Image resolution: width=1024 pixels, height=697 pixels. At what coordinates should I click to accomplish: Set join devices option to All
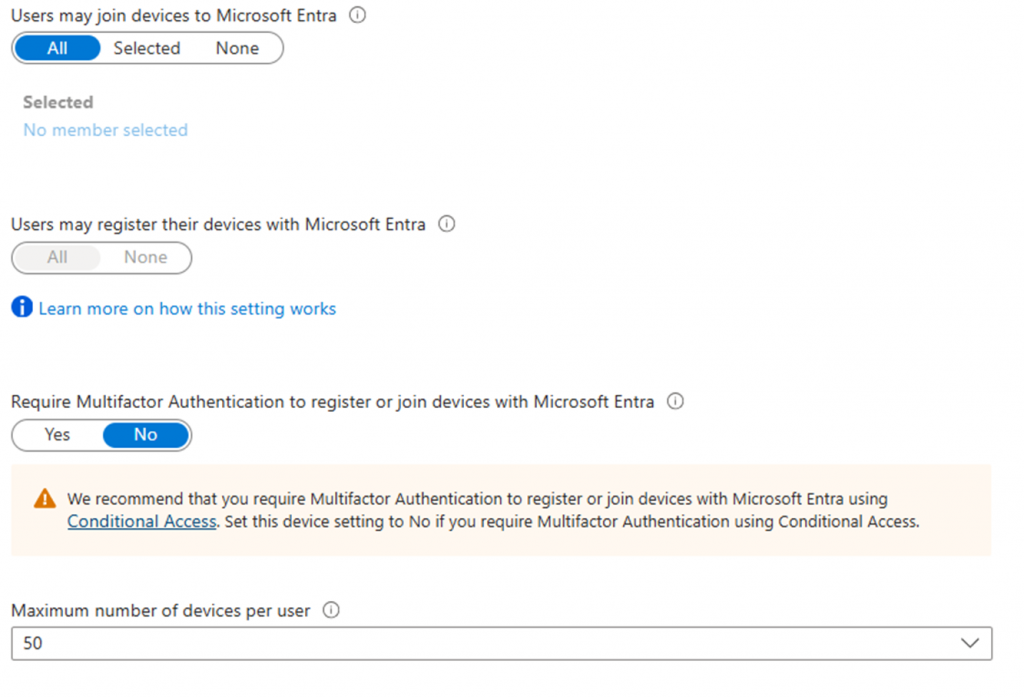[x=58, y=48]
